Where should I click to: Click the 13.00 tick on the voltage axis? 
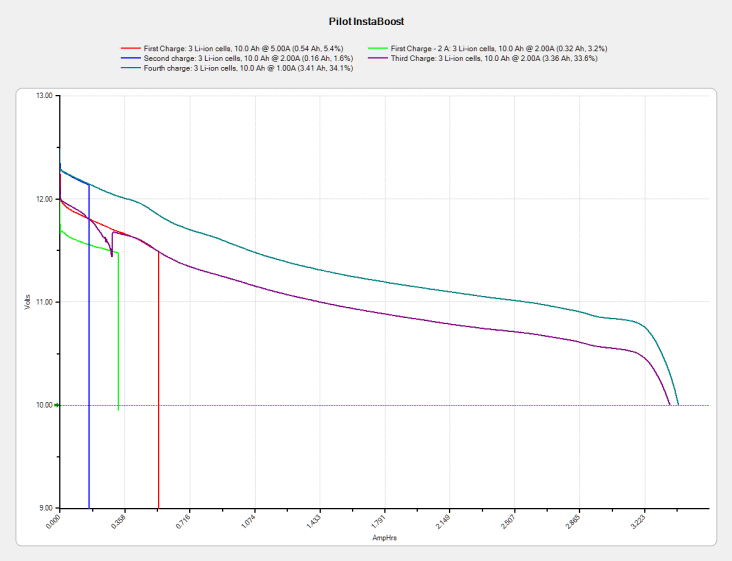pos(42,96)
